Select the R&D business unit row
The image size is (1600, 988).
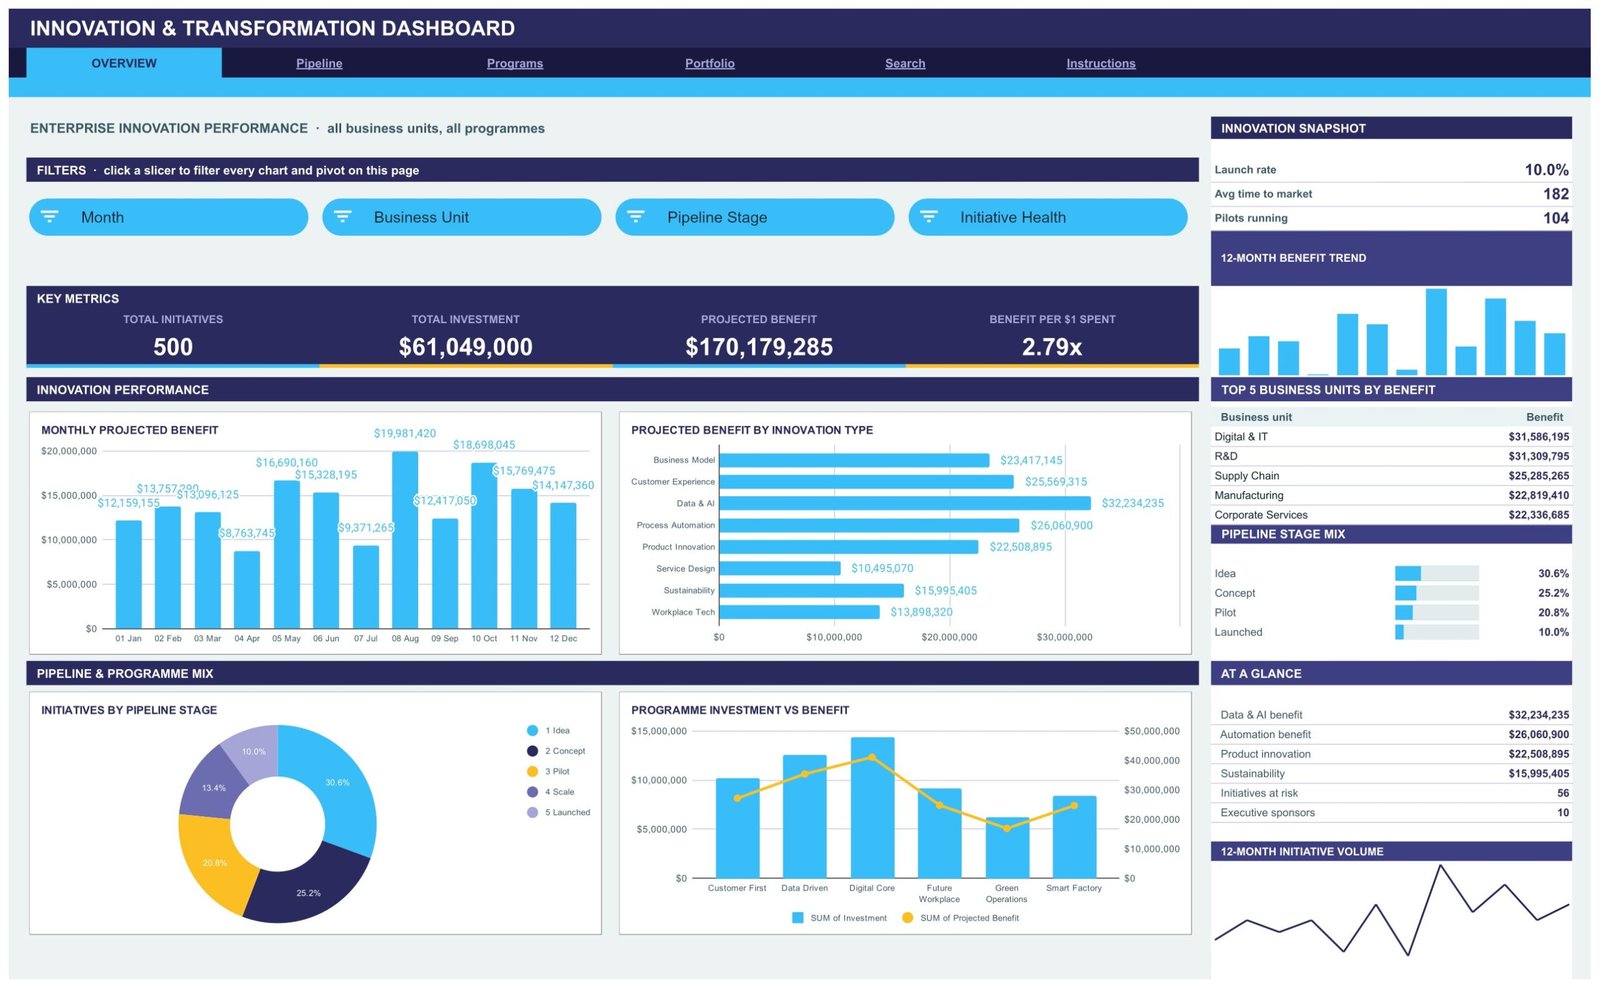[x=1391, y=456]
